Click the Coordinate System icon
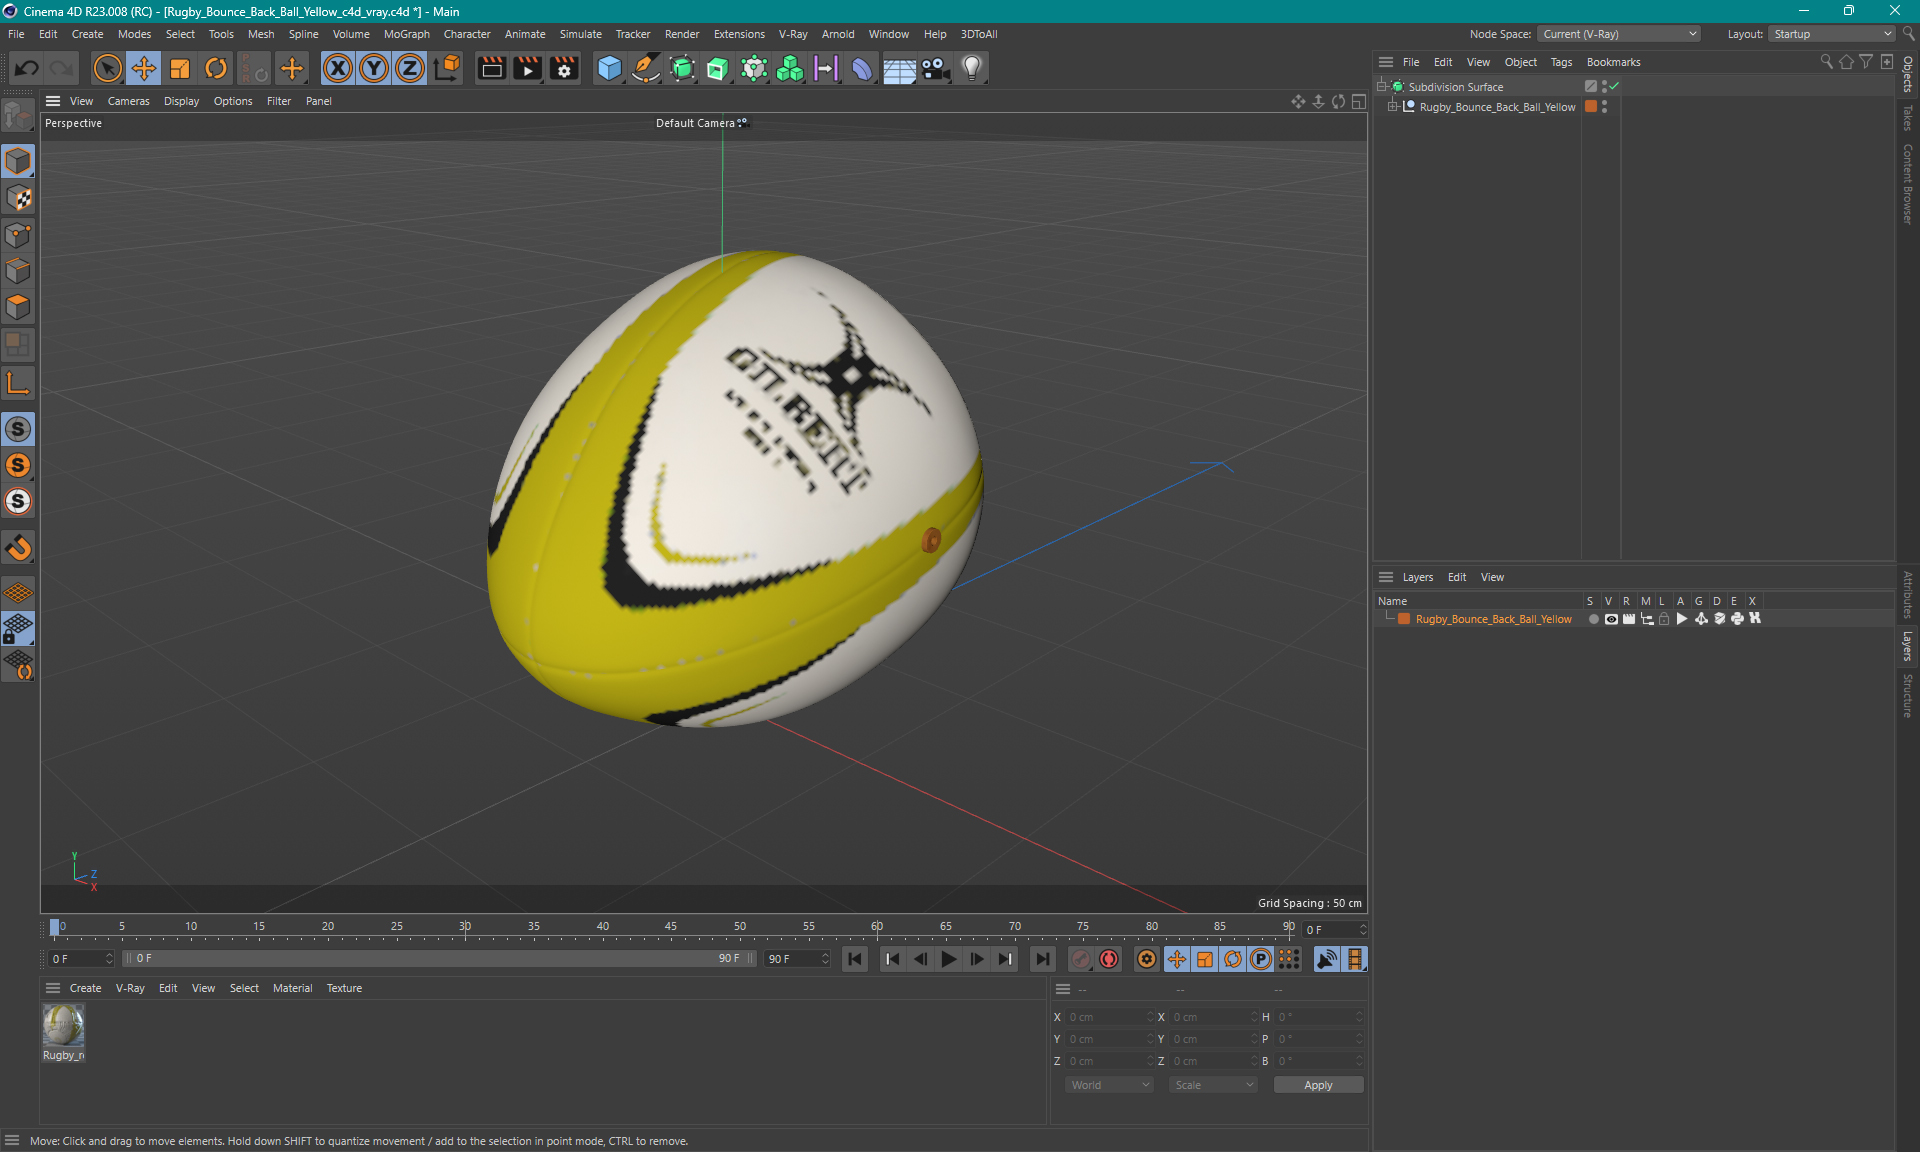This screenshot has width=1920, height=1152. (447, 68)
